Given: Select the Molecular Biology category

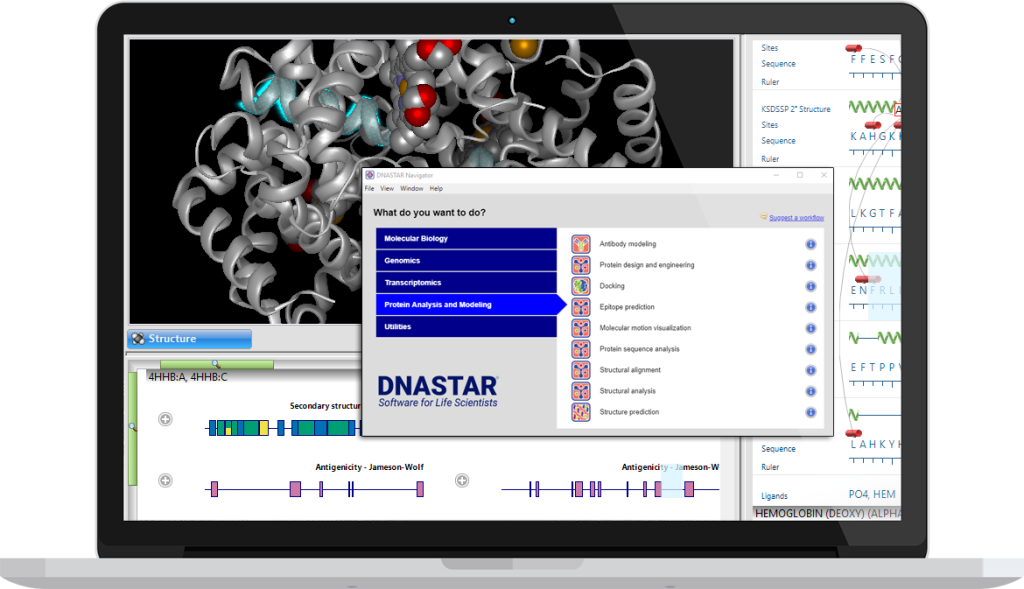Looking at the screenshot, I should click(466, 238).
